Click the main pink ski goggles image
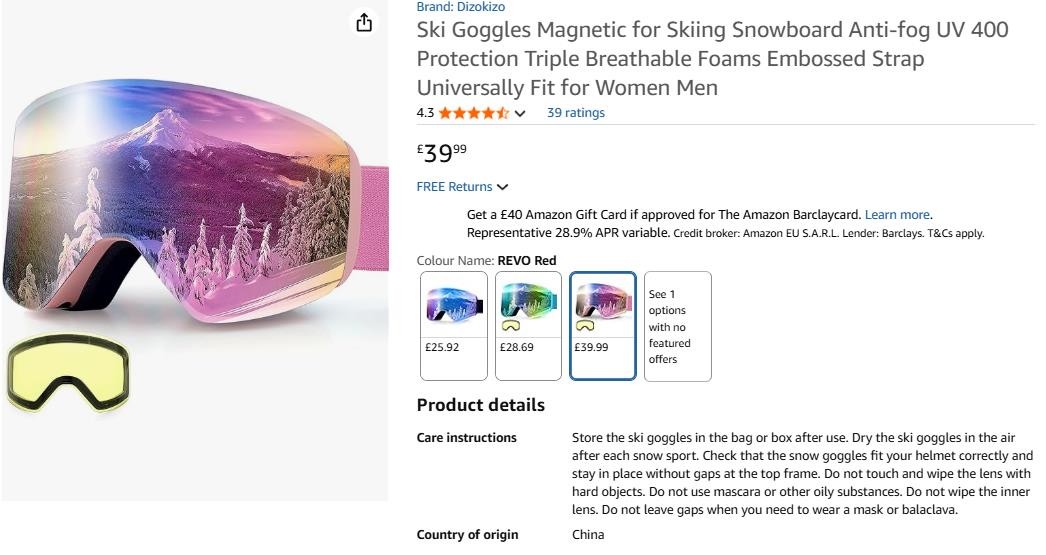Screen dimensions: 1046x555 coord(190,210)
